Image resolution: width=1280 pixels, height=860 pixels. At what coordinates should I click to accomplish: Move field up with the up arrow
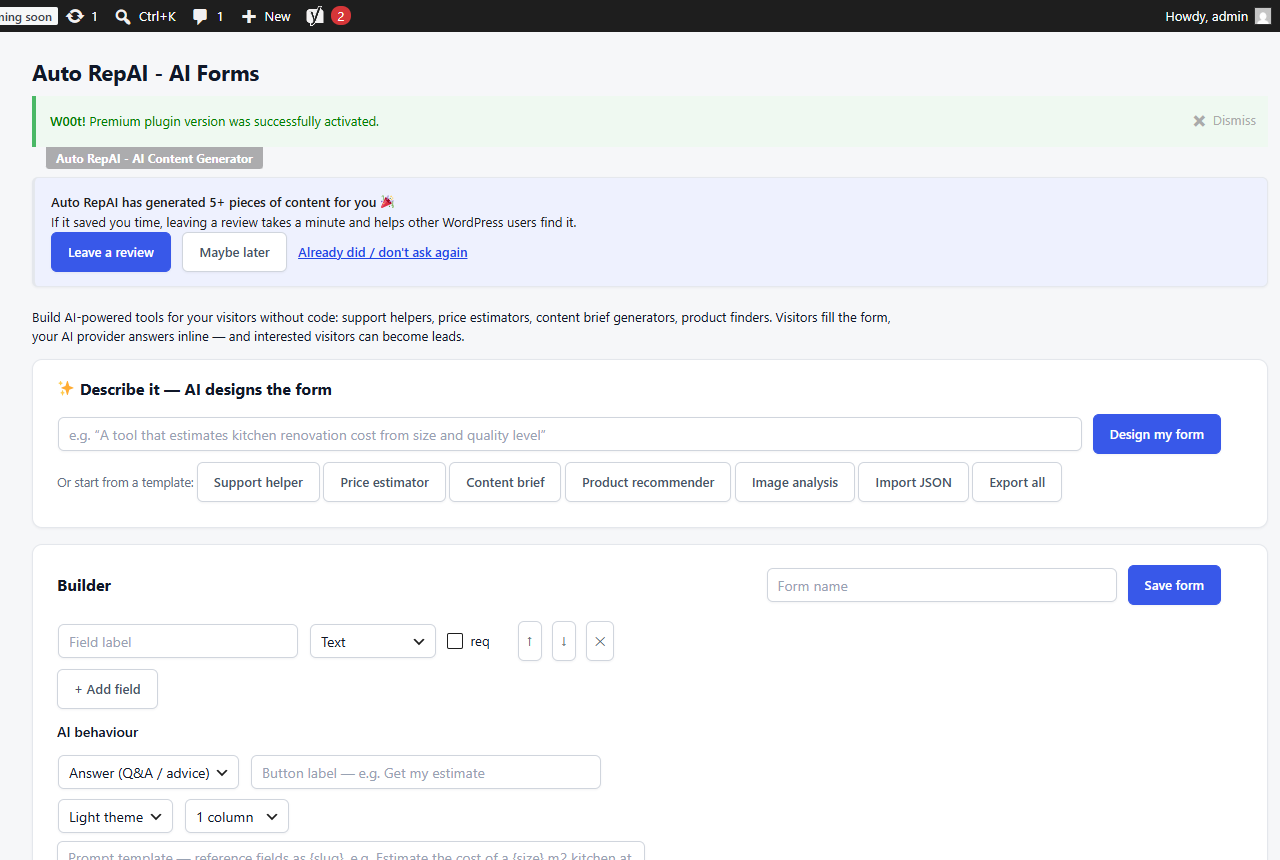pos(530,641)
